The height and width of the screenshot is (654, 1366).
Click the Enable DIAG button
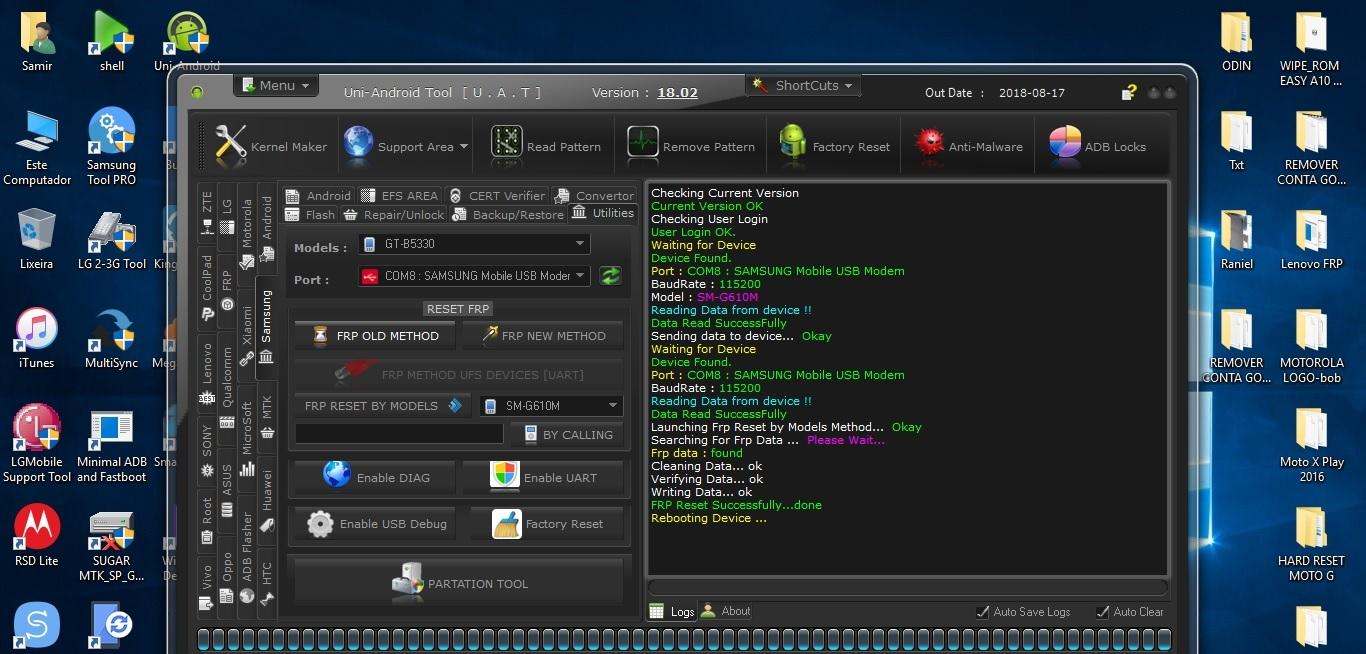point(374,477)
